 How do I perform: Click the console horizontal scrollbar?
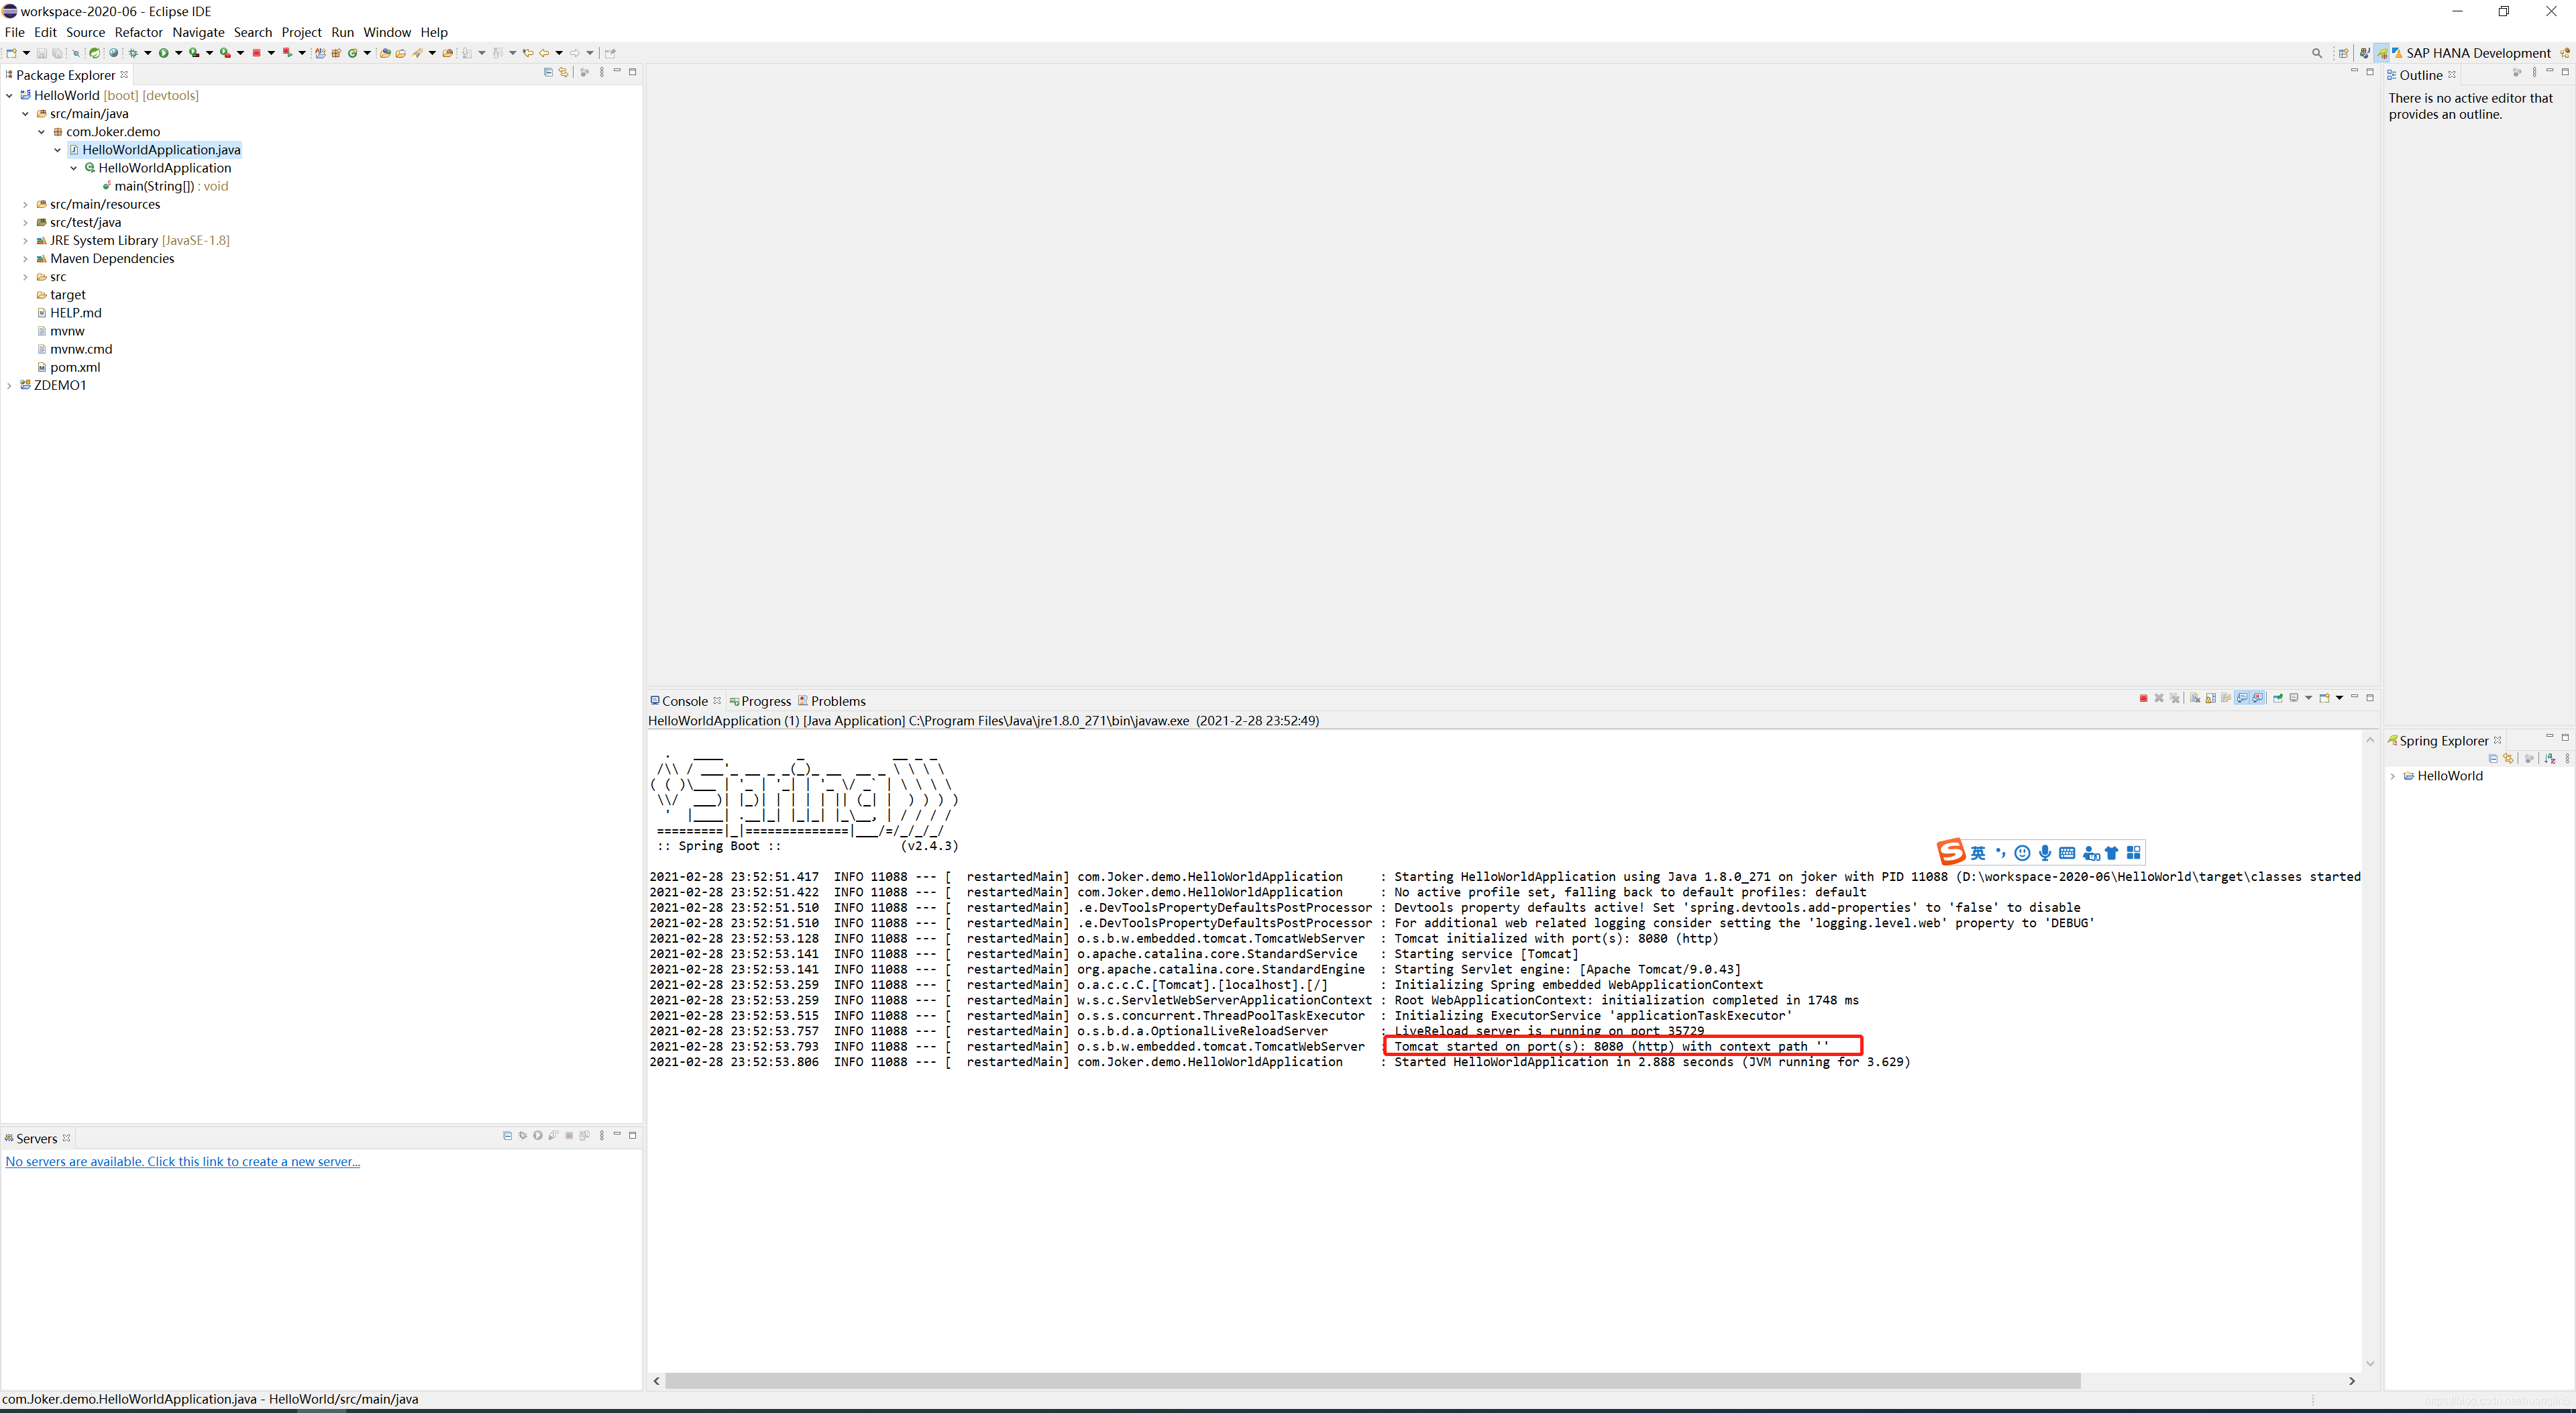coord(1370,1381)
